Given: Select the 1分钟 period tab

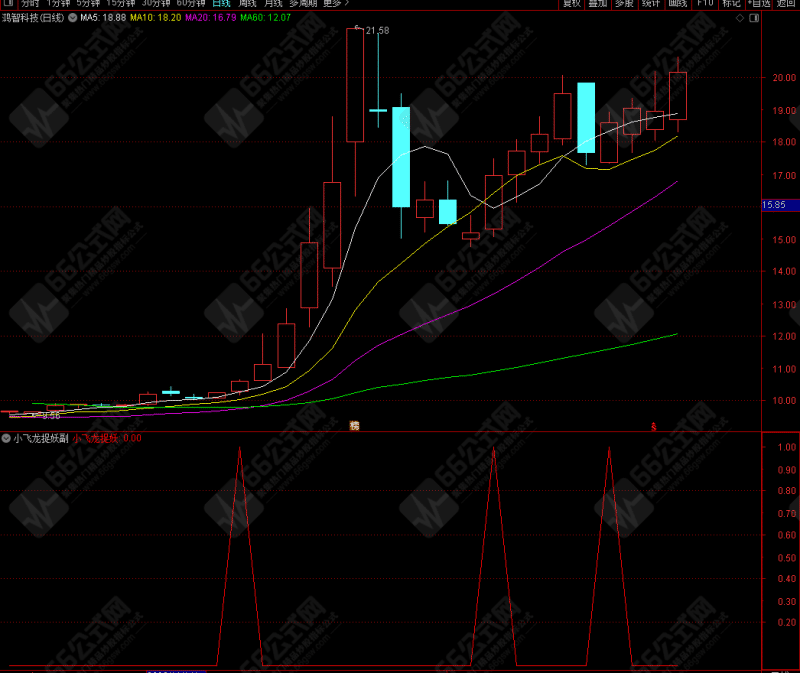Looking at the screenshot, I should (x=58, y=3).
